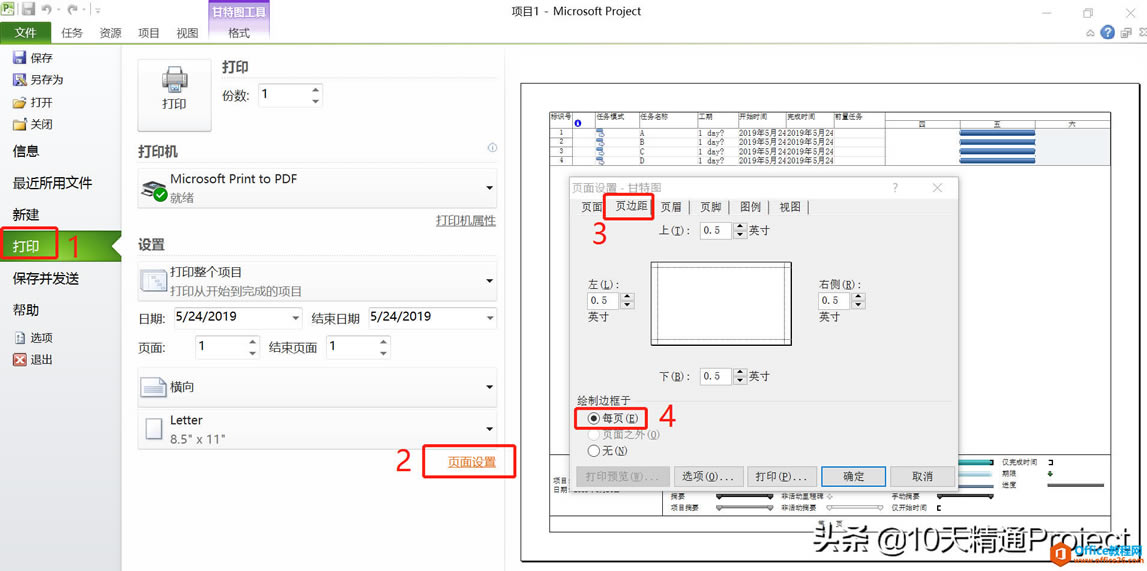1147x571 pixels.
Task: Click the Cancel button in dialog
Action: click(922, 476)
